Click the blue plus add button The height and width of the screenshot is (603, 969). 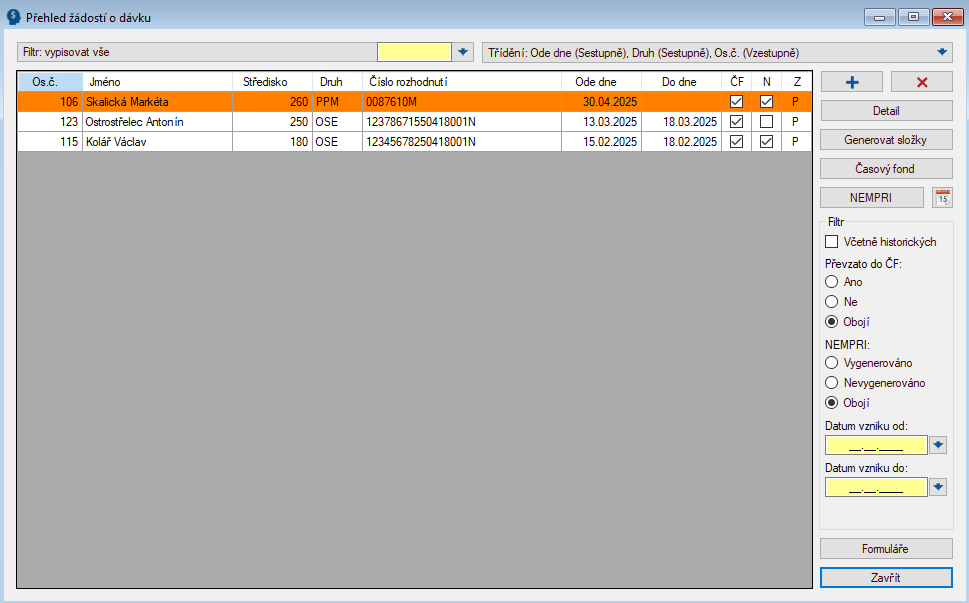coord(850,82)
